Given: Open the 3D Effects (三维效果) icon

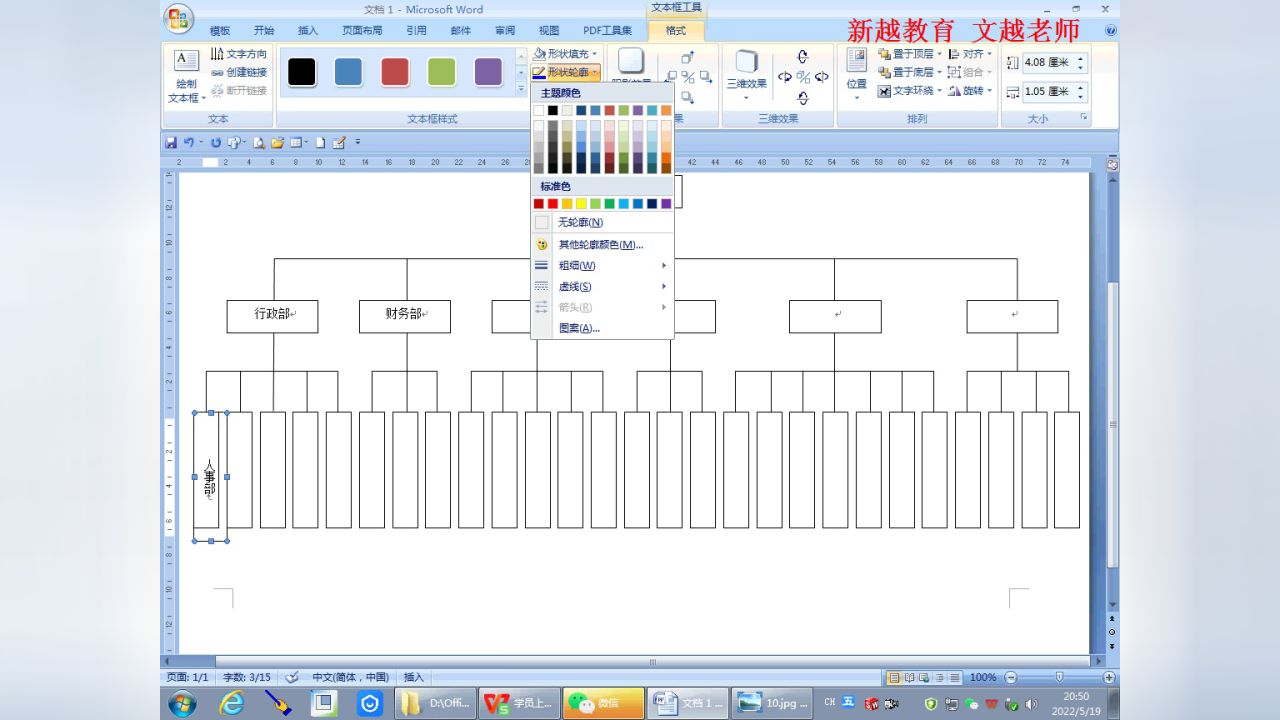Looking at the screenshot, I should pyautogui.click(x=746, y=70).
